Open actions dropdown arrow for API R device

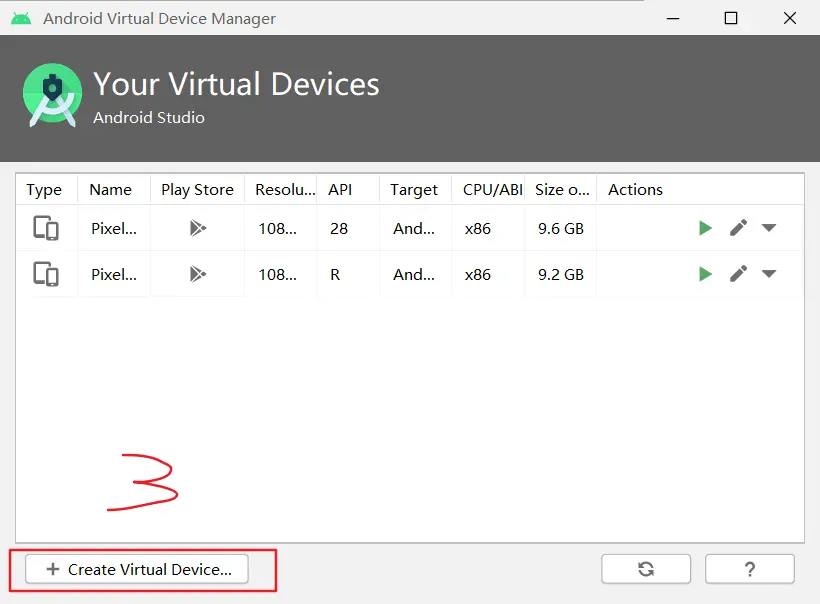coord(769,273)
